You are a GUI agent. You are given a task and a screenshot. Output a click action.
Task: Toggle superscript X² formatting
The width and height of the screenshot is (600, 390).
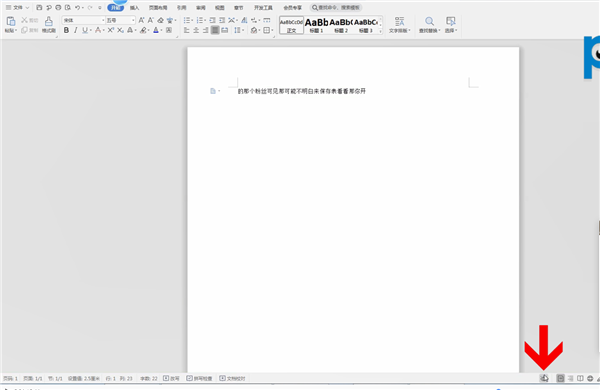pos(111,30)
